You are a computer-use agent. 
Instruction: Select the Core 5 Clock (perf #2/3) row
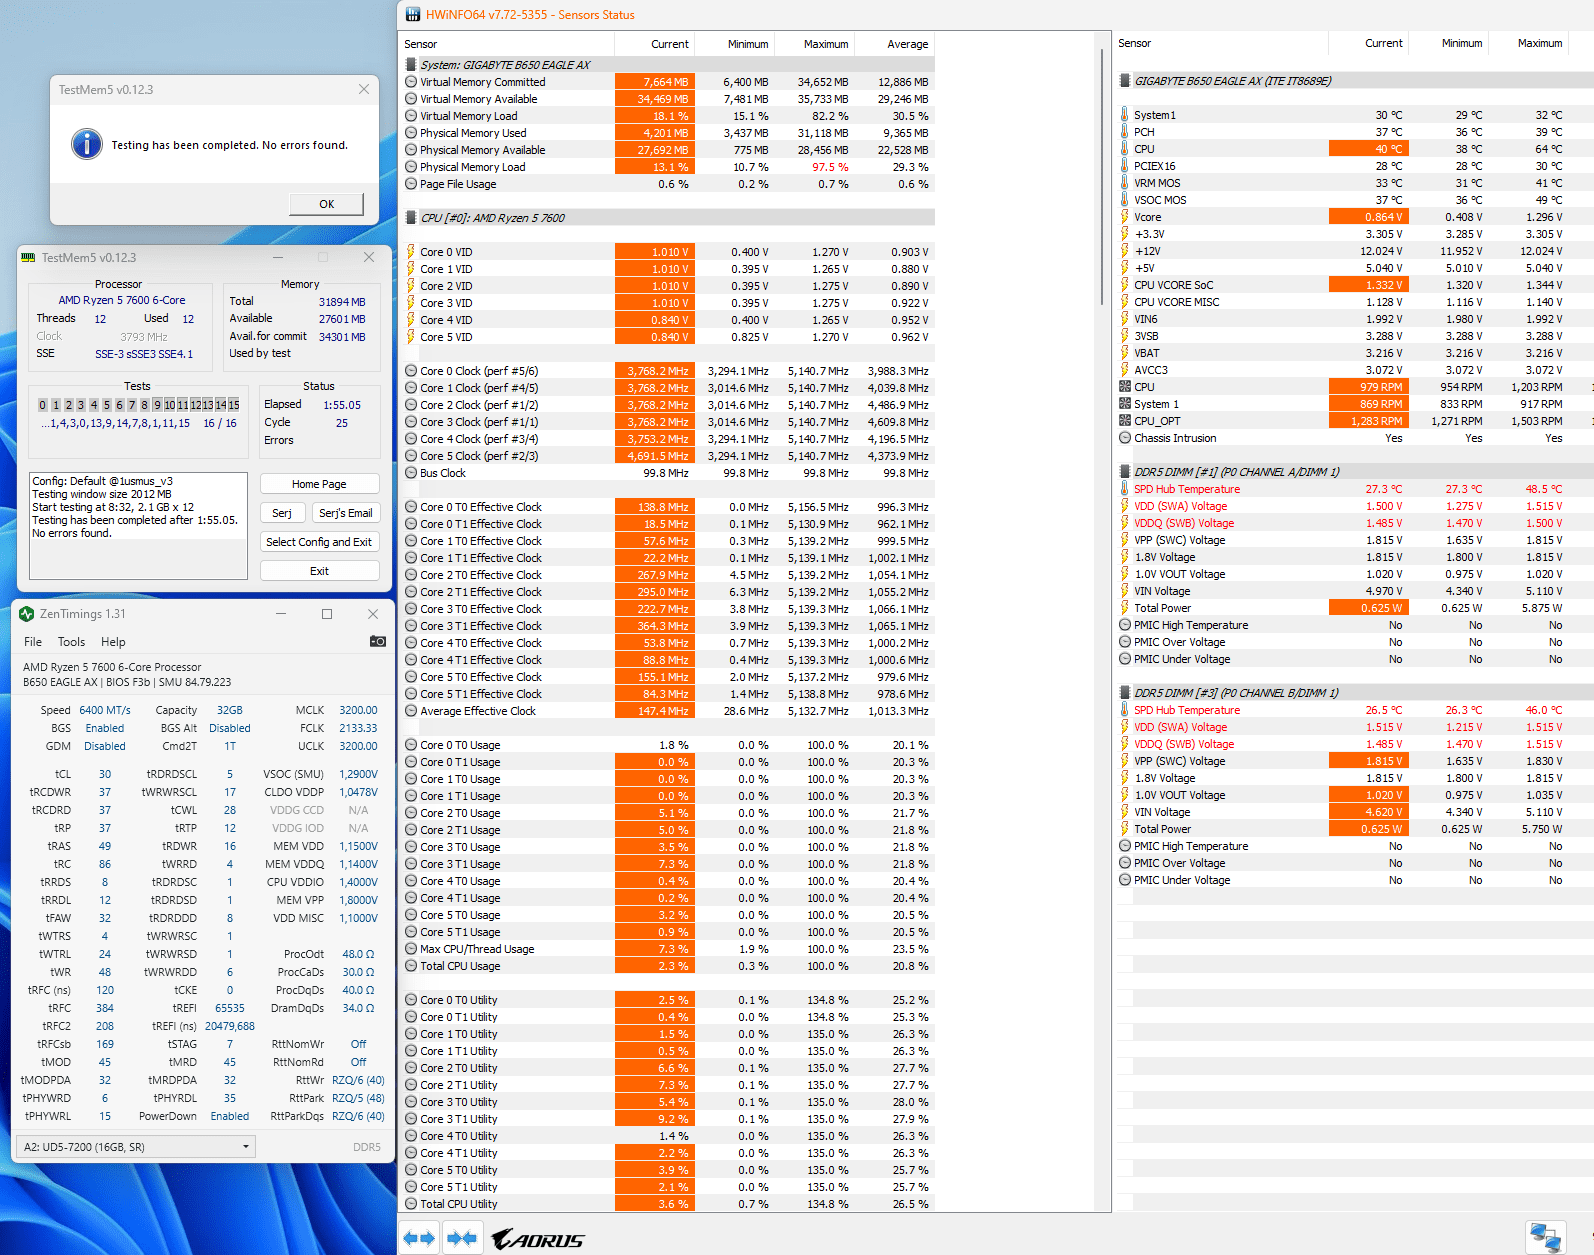[x=669, y=456]
